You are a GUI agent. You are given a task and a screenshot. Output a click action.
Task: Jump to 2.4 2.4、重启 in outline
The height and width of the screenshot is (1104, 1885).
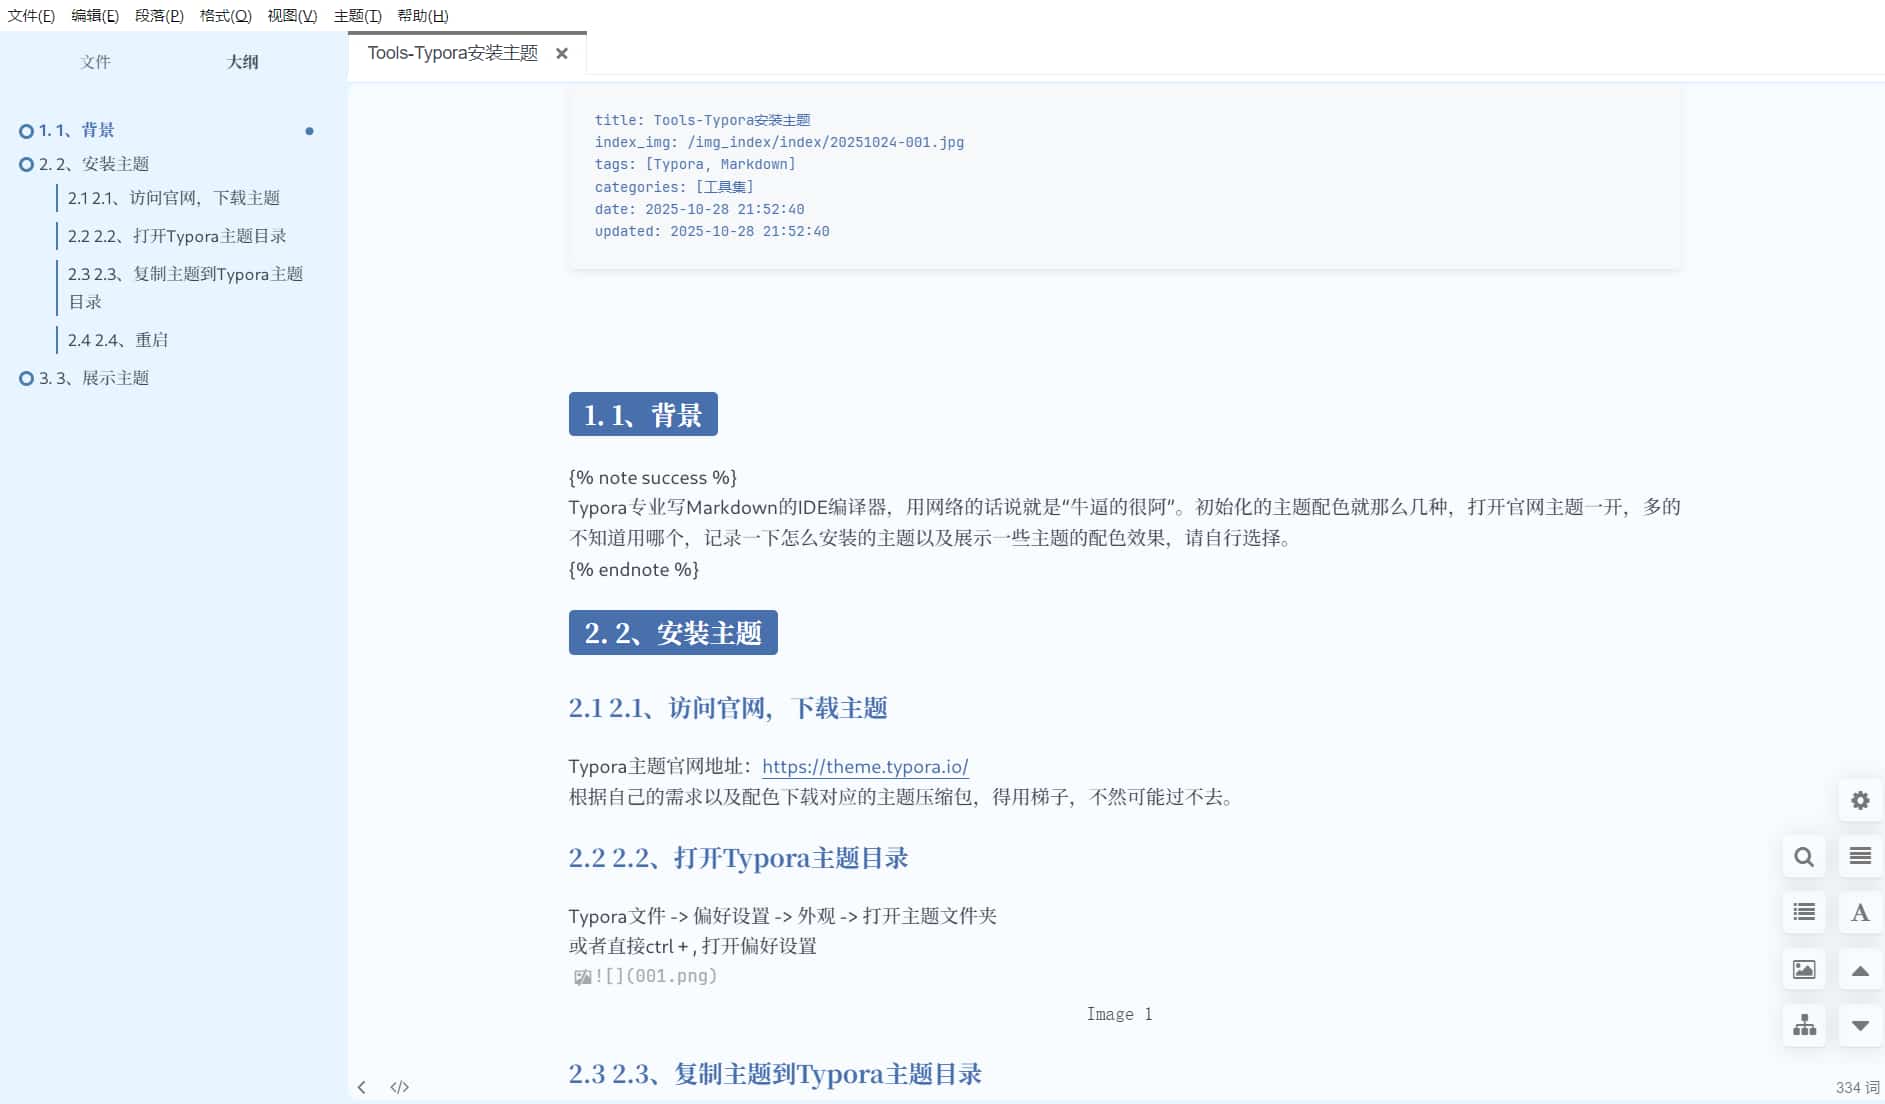(118, 340)
